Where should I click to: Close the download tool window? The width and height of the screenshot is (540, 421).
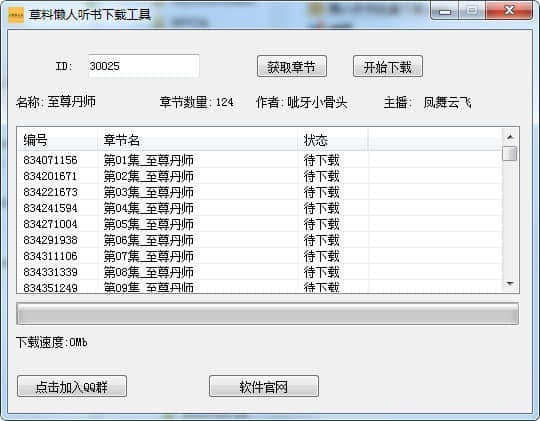509,11
